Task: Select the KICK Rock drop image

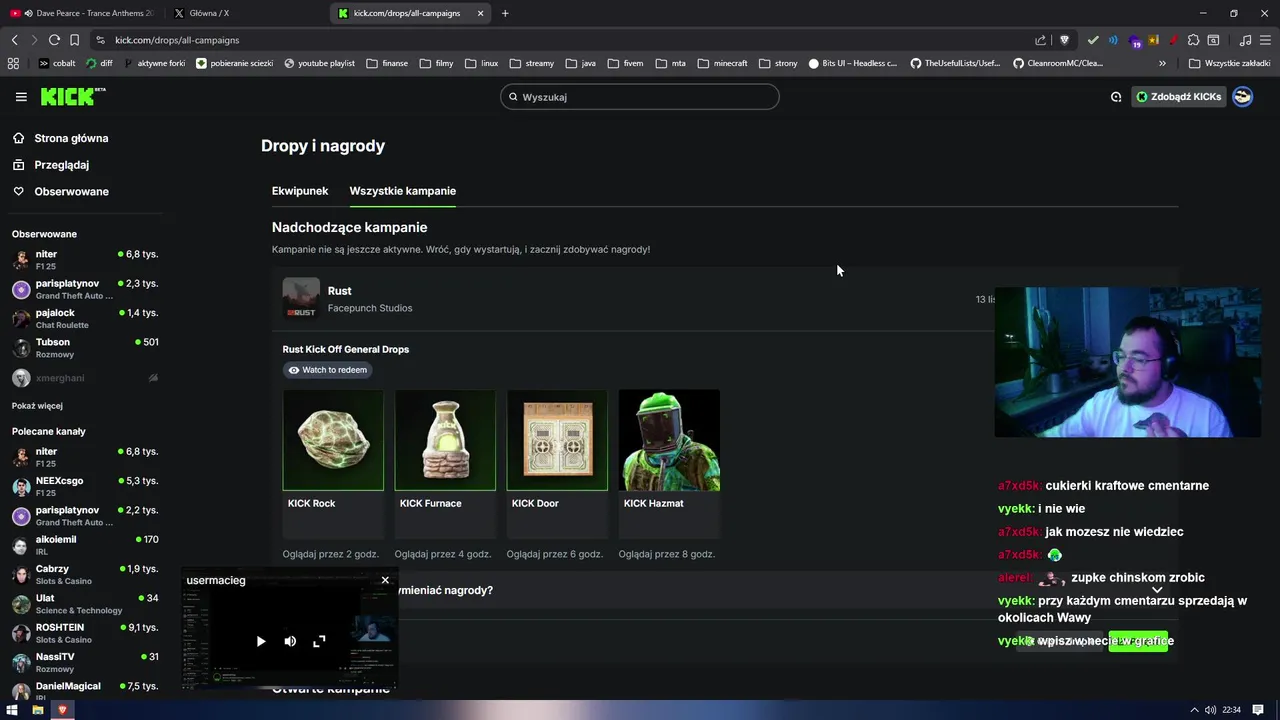Action: click(x=333, y=440)
